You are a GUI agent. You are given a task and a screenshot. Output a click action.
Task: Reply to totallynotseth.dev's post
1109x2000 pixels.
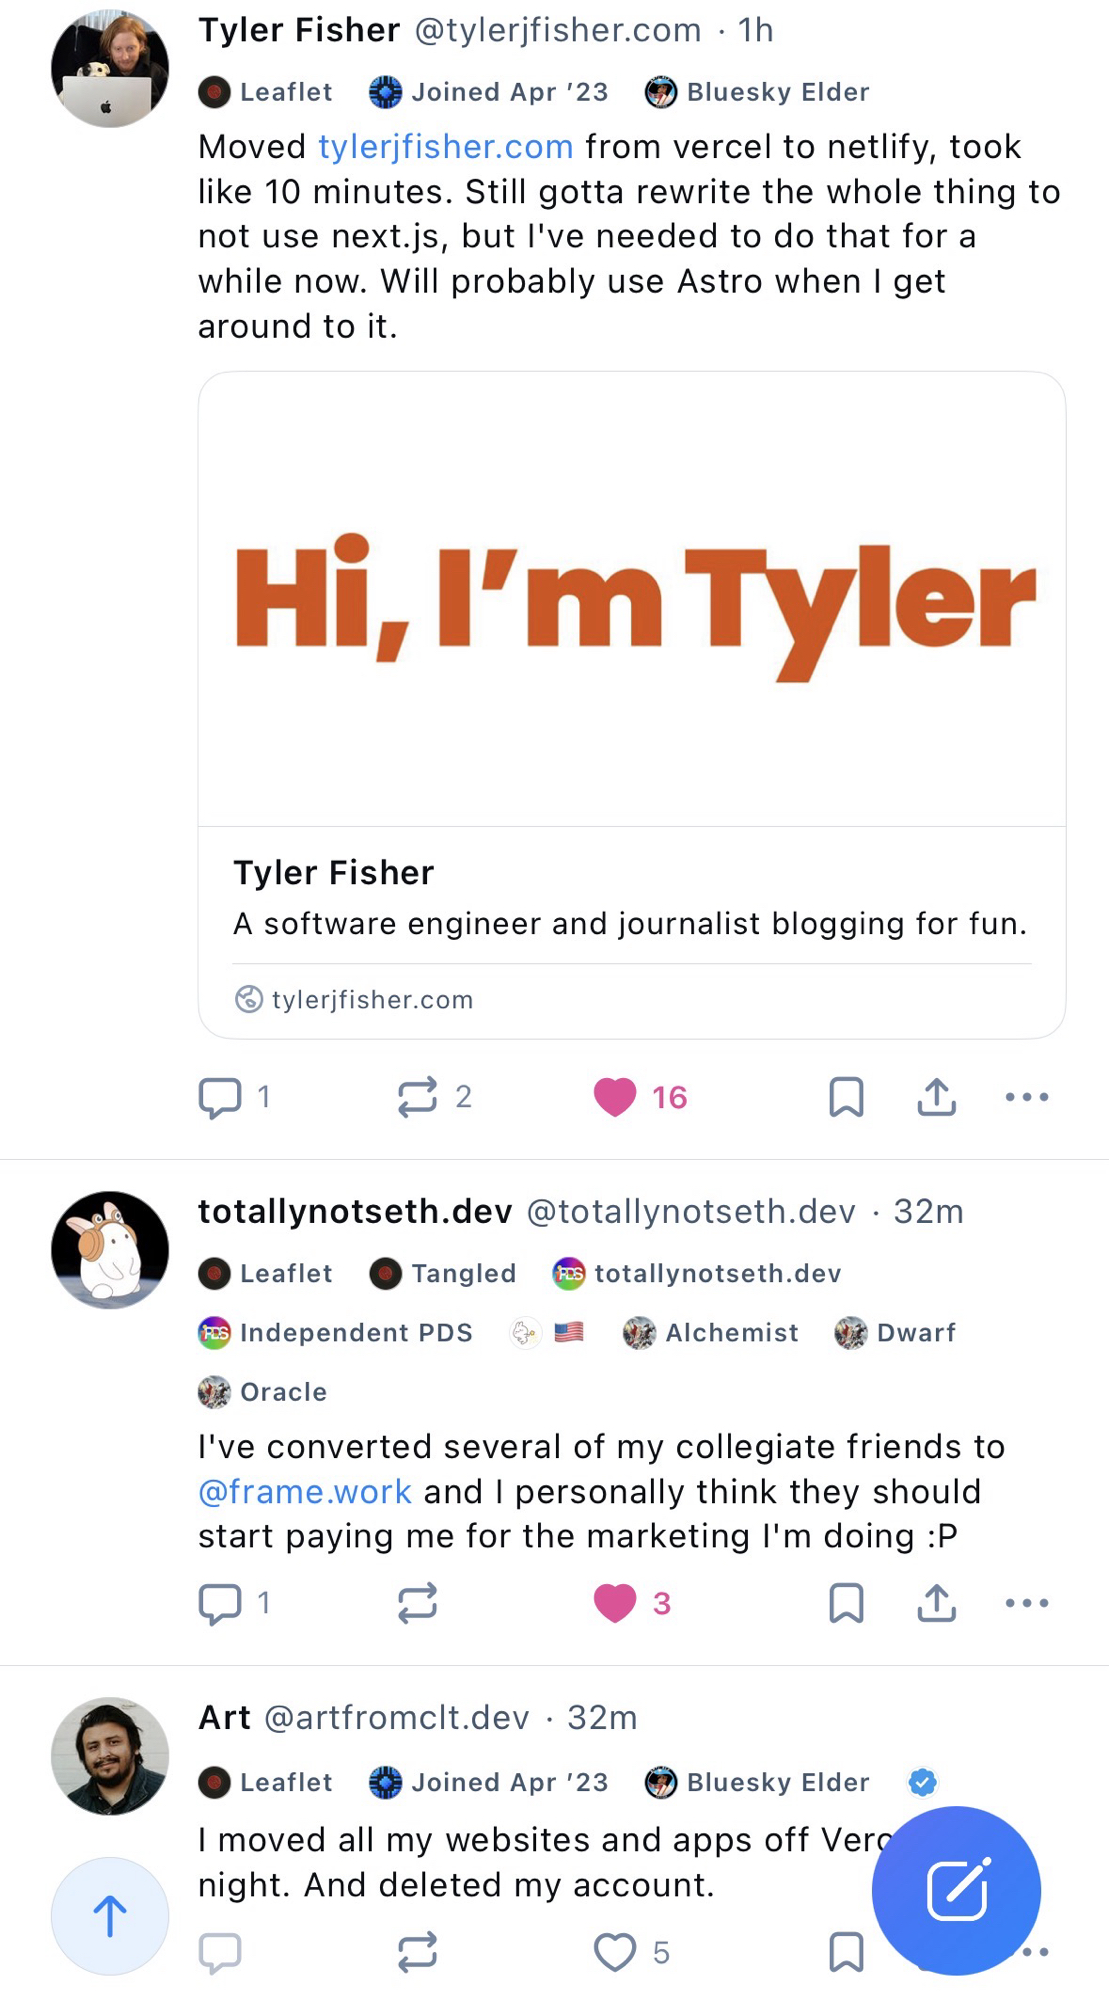(220, 1603)
